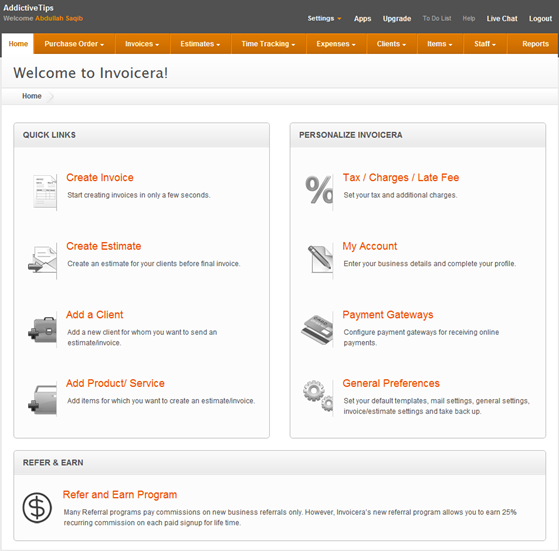Image resolution: width=559 pixels, height=551 pixels.
Task: Click the Create Invoice document icon
Action: 45,192
